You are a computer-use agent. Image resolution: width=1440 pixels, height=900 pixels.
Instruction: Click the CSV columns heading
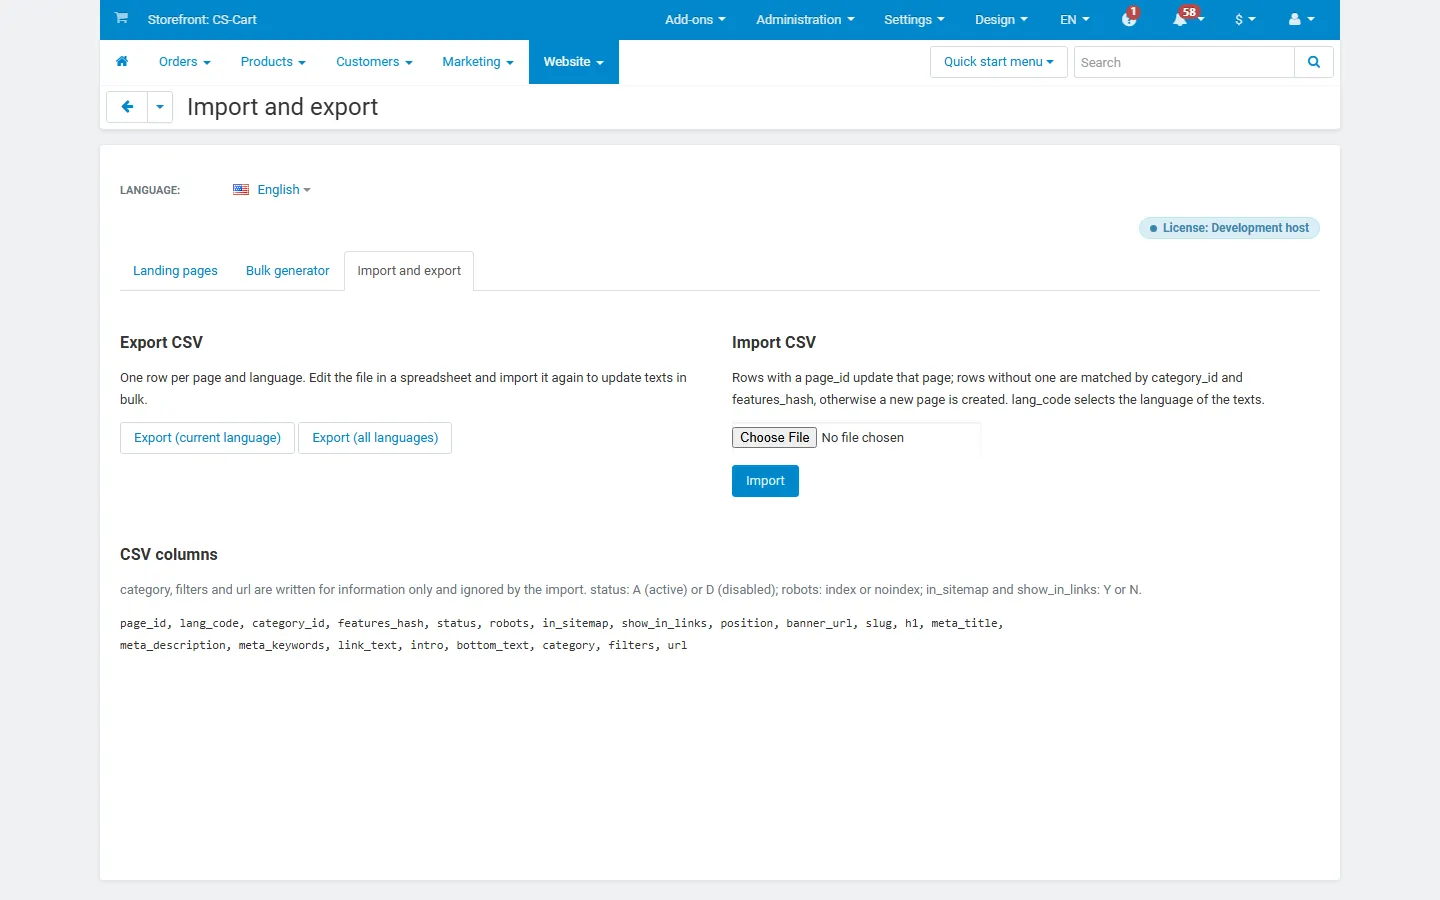tap(169, 555)
